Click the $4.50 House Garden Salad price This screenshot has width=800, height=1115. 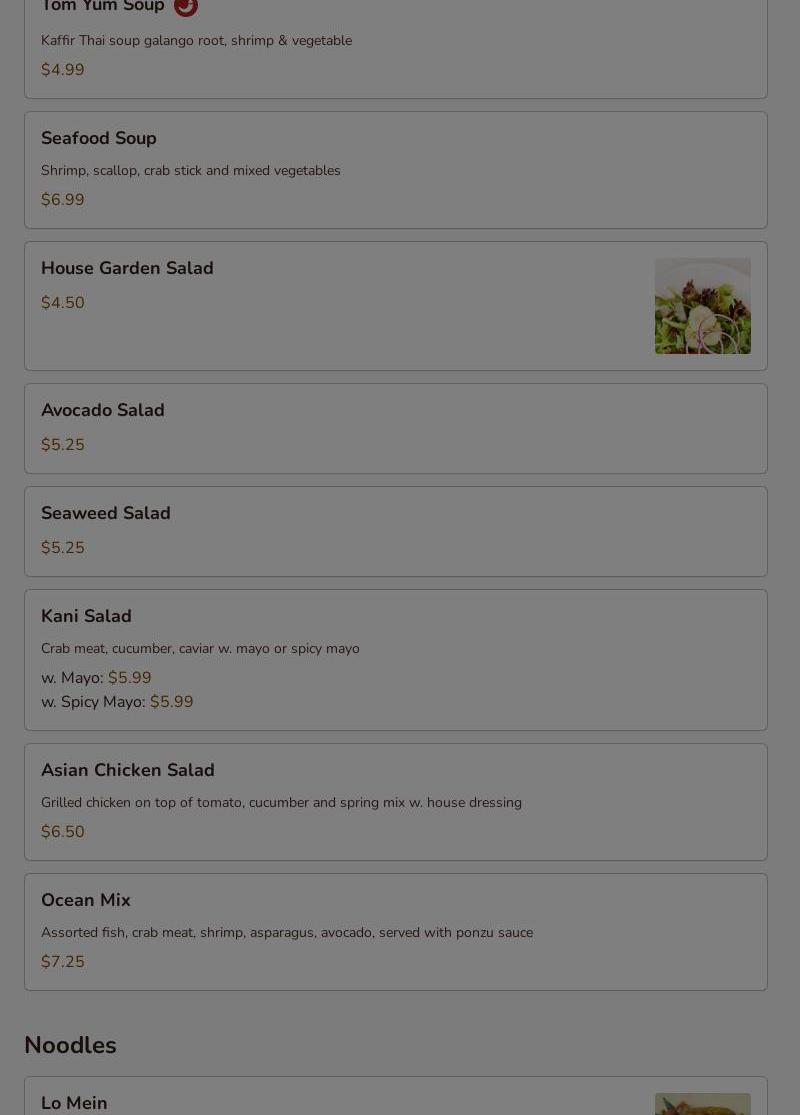pyautogui.click(x=63, y=303)
